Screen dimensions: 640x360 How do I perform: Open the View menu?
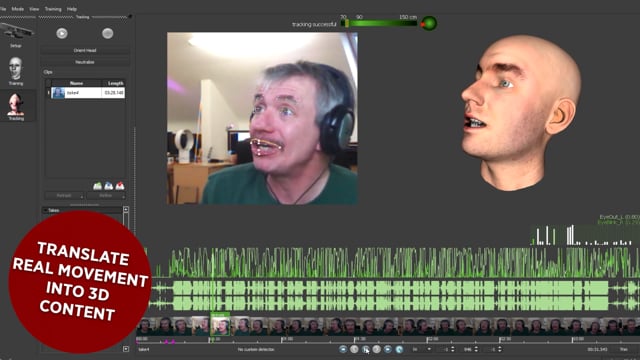point(34,9)
